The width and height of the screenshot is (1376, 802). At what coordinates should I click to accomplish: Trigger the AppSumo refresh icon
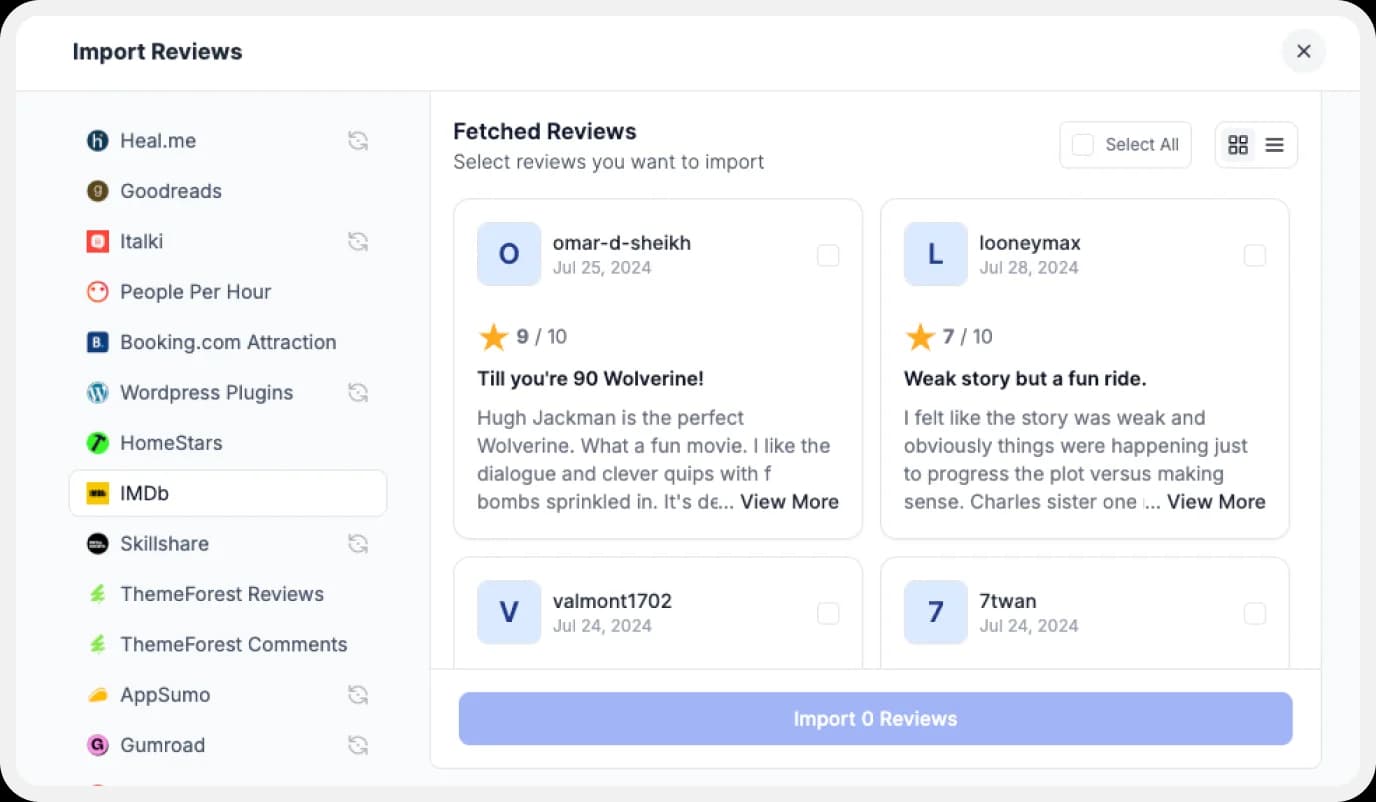[358, 694]
